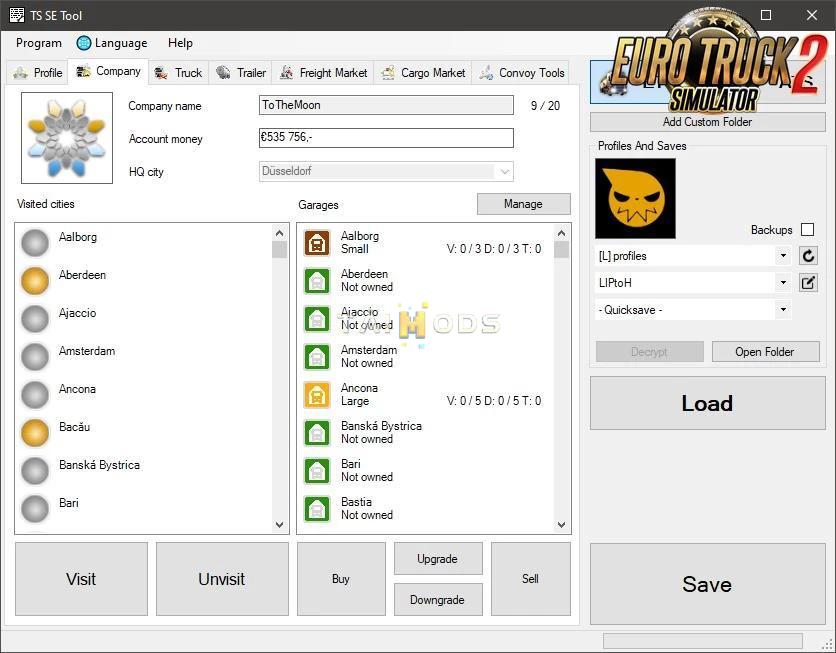Click the Bari city status circle
The width and height of the screenshot is (836, 653).
click(x=35, y=509)
